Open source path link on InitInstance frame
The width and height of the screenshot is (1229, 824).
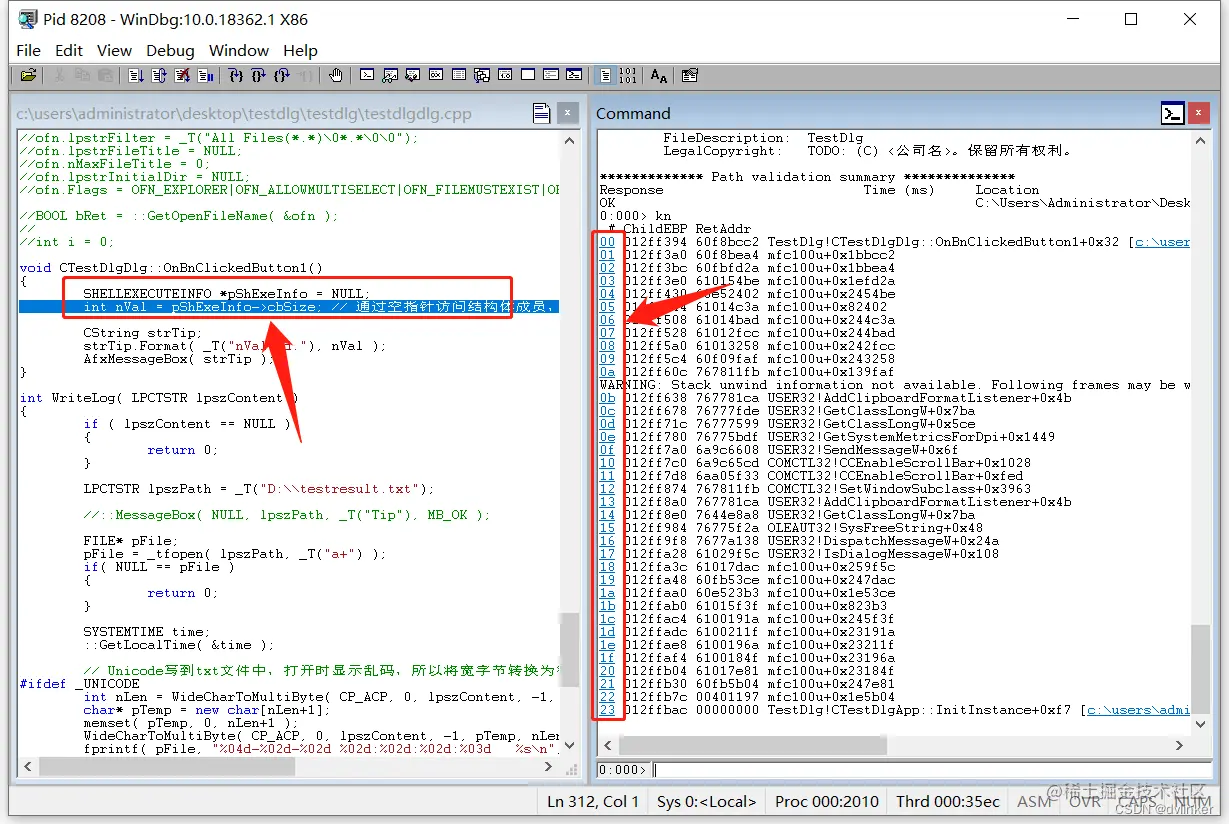(x=1139, y=710)
